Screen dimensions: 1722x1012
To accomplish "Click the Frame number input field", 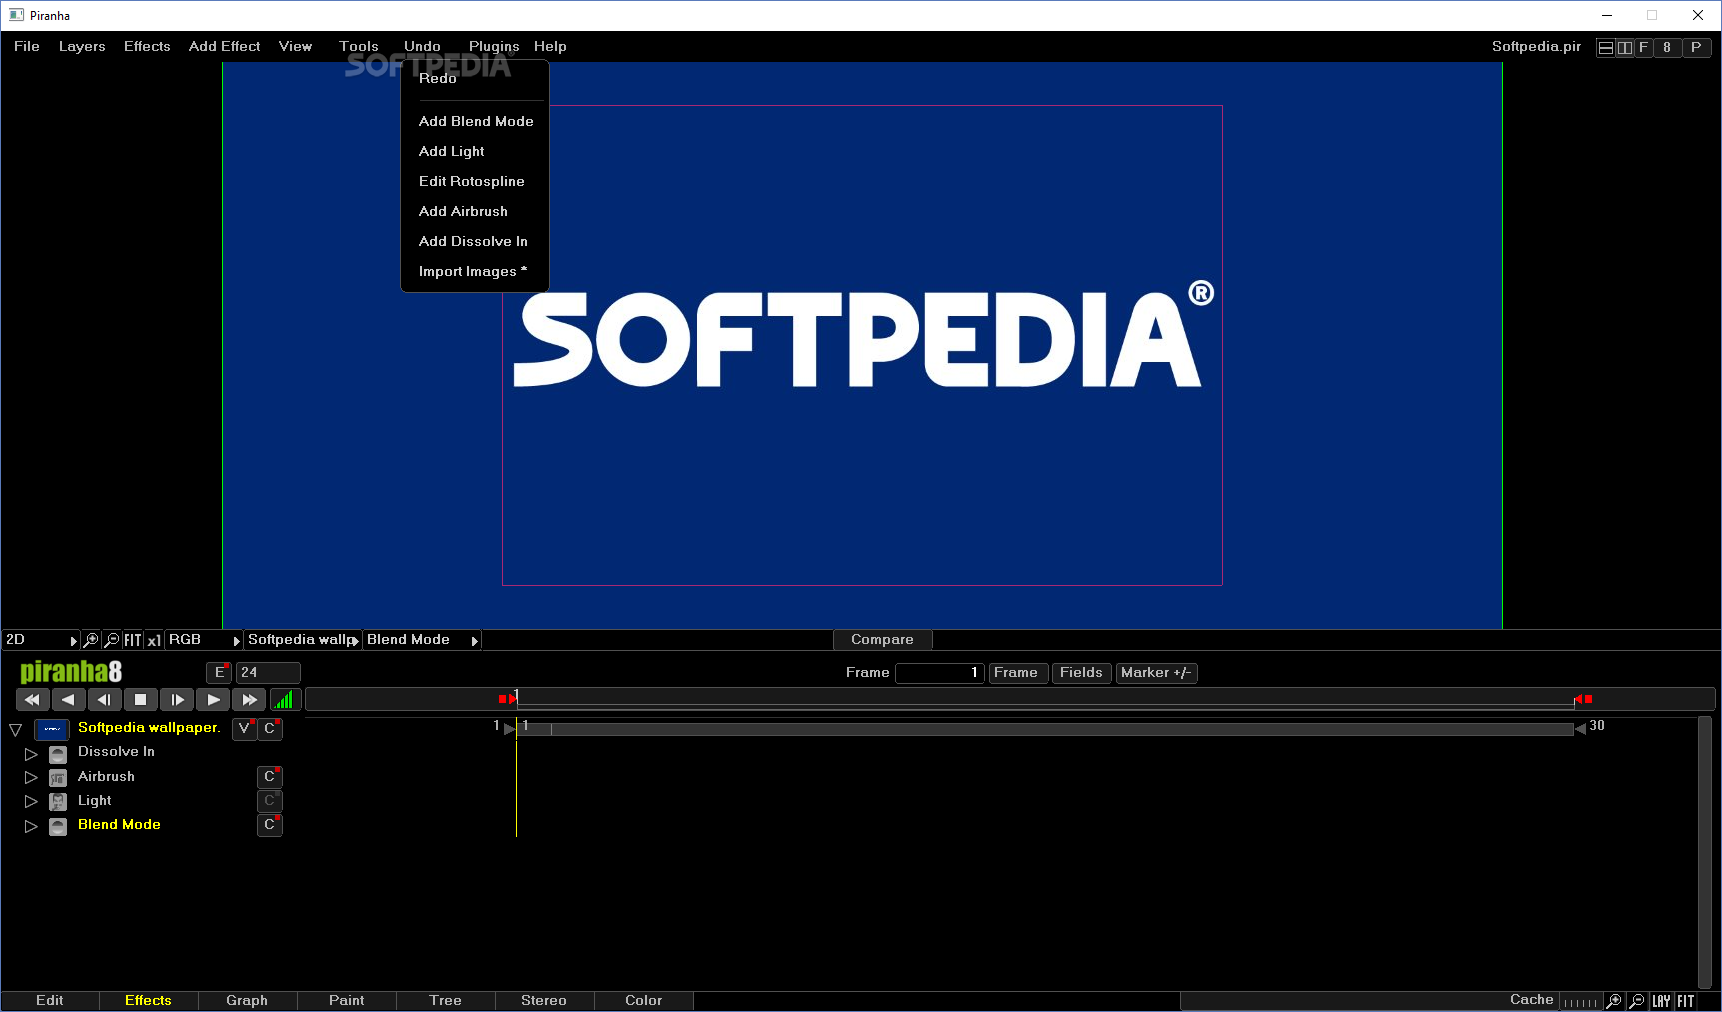I will coord(939,673).
